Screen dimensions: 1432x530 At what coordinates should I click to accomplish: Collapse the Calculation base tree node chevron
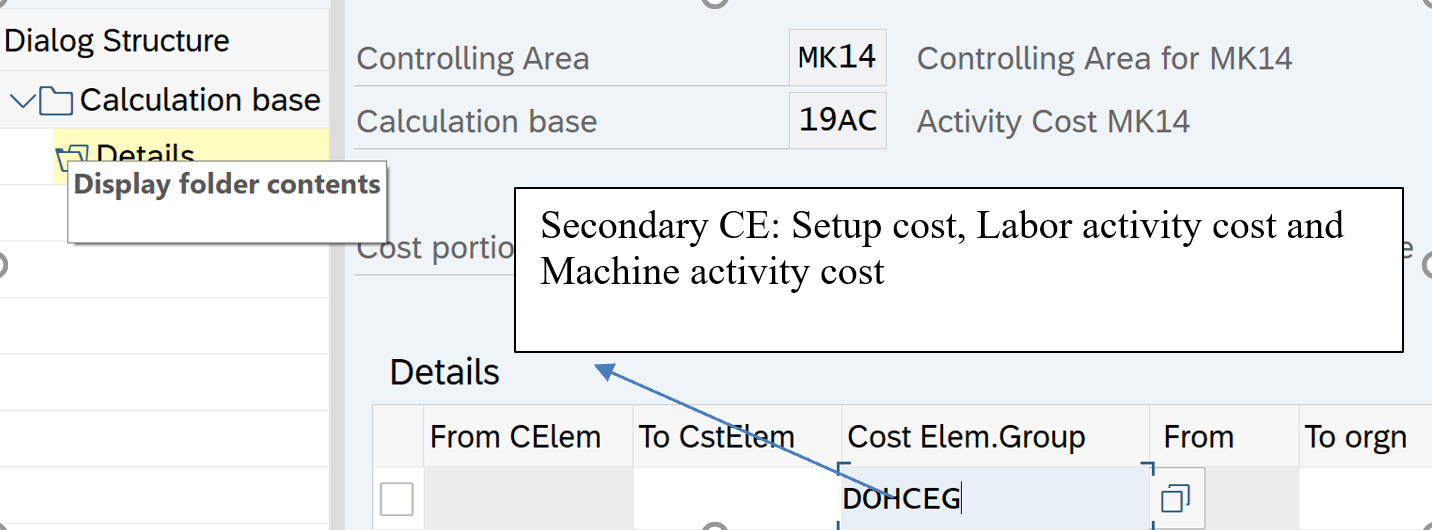(22, 100)
